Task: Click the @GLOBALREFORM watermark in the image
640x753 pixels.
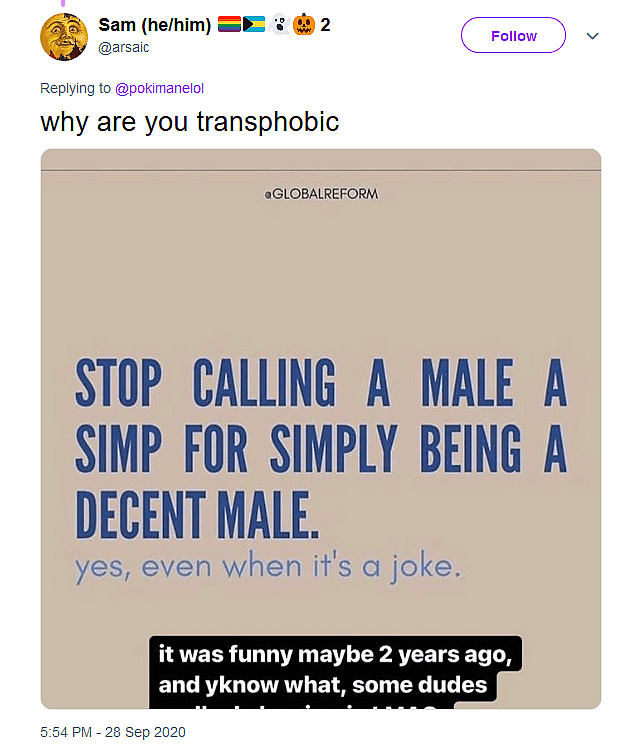Action: [x=320, y=194]
